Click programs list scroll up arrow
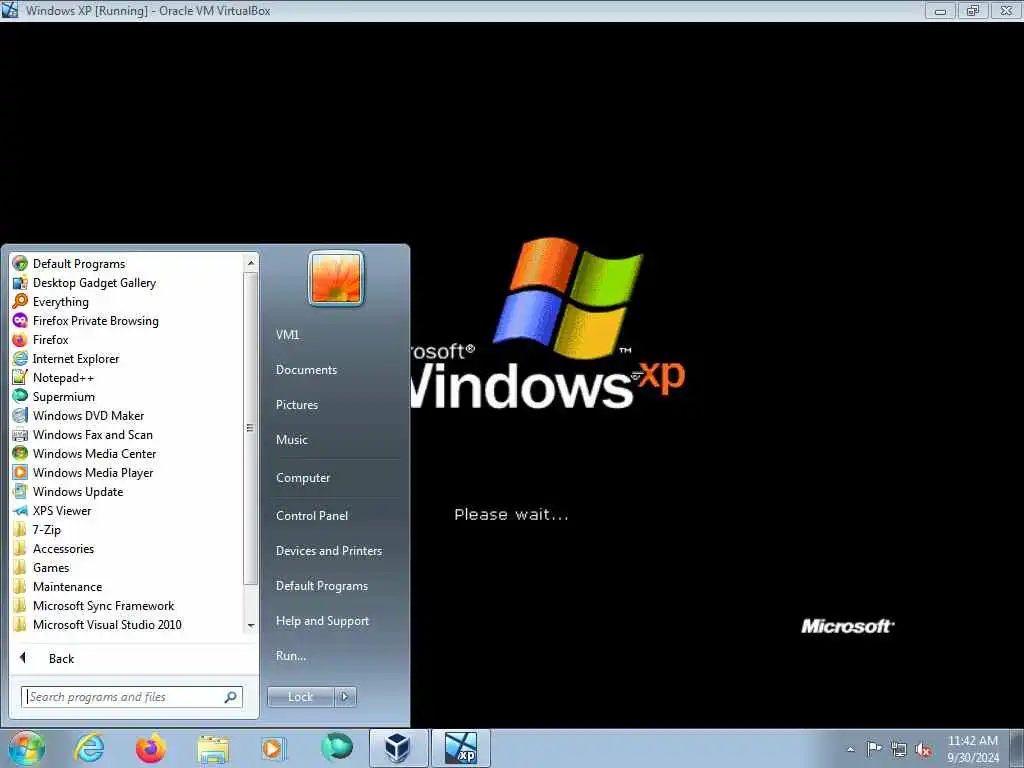 tap(251, 263)
